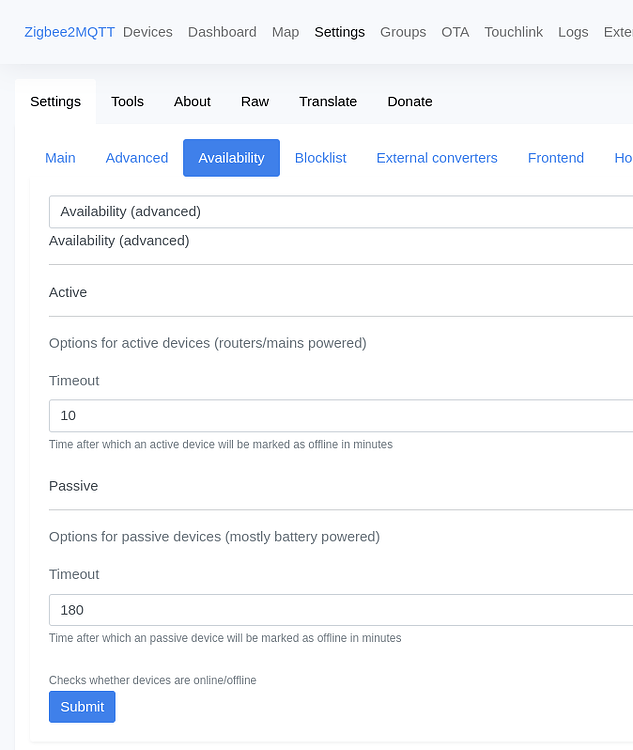Go to the Dashboard page
The image size is (633, 750).
[222, 32]
